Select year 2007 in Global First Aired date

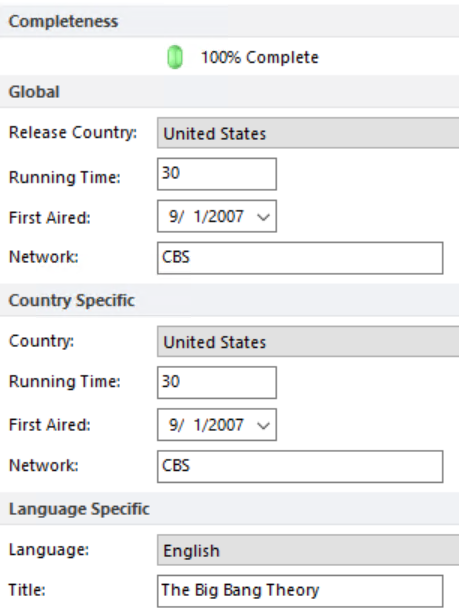[228, 216]
